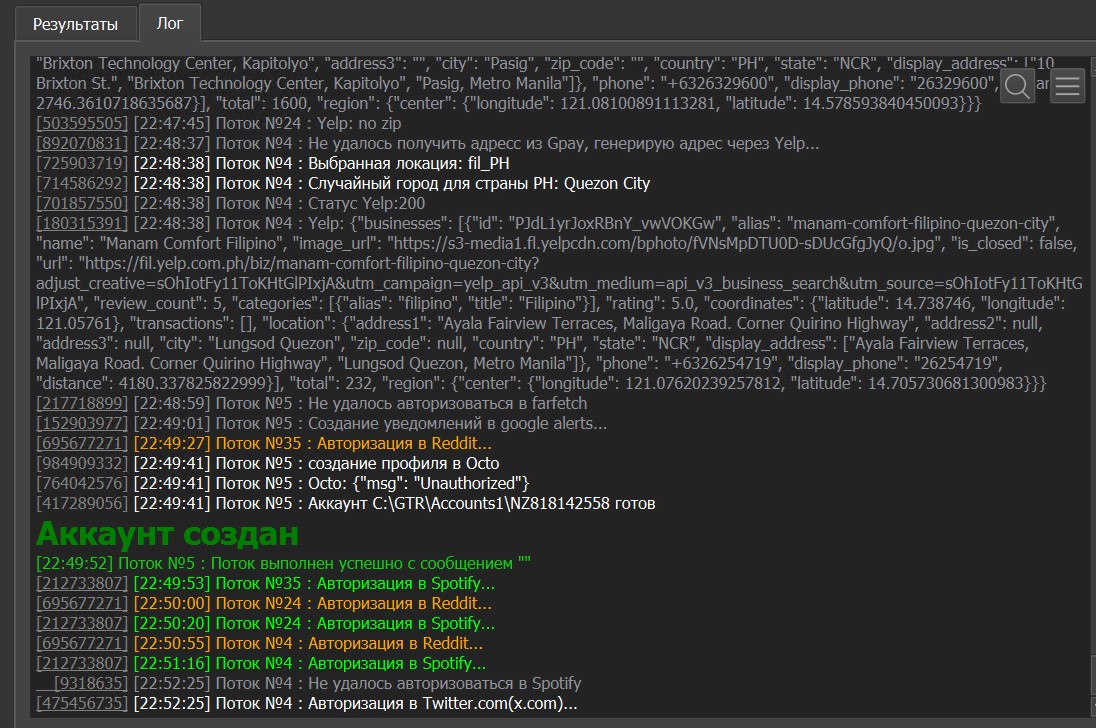The width and height of the screenshot is (1096, 728).
Task: Click ID 180315391 of Yelp businesses entry
Action: click(x=82, y=224)
